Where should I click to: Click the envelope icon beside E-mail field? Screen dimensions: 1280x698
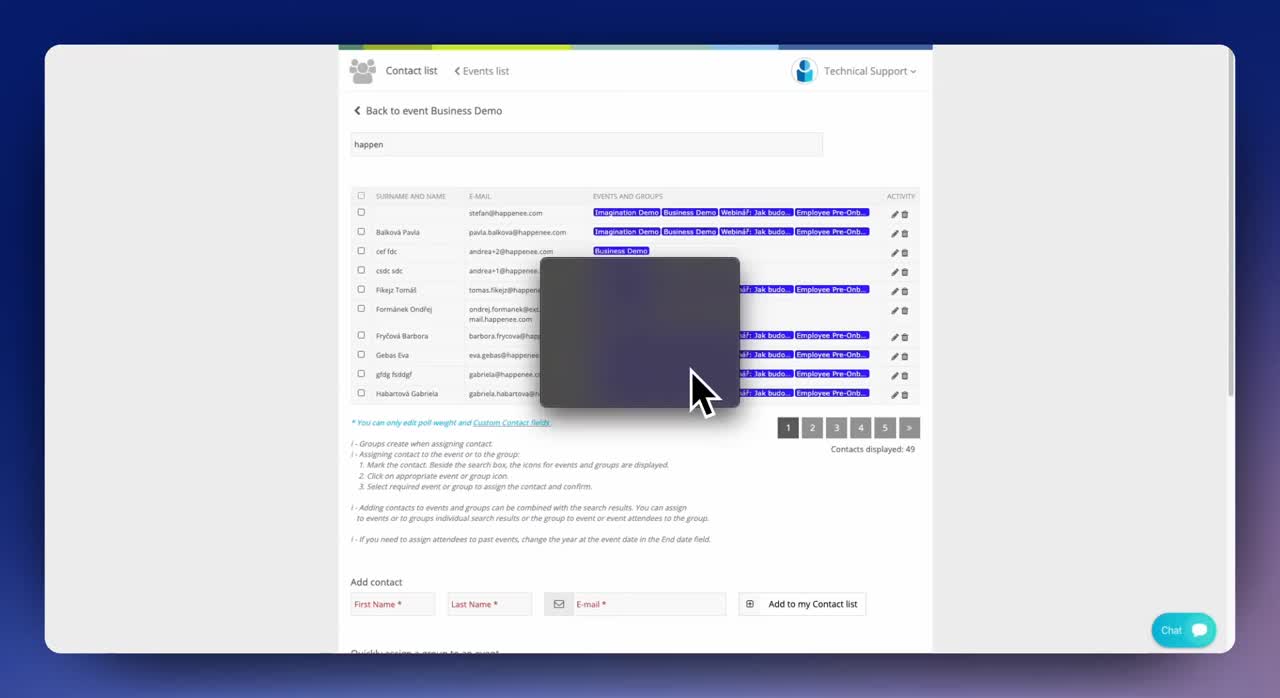click(559, 604)
